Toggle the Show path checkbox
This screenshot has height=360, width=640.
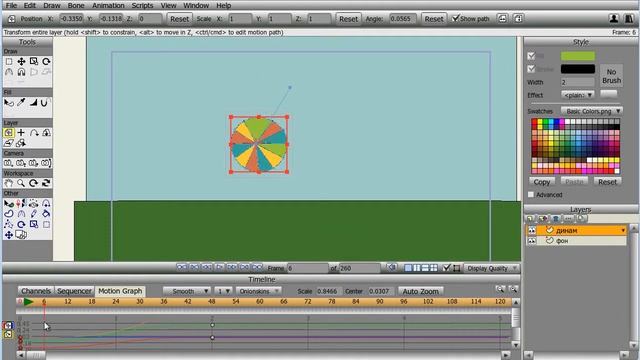[x=456, y=18]
